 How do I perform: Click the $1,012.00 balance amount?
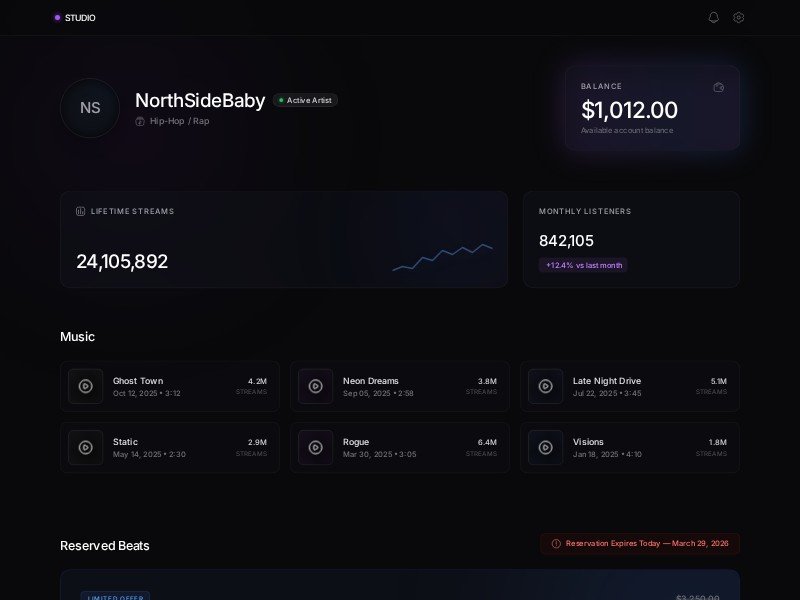click(629, 110)
